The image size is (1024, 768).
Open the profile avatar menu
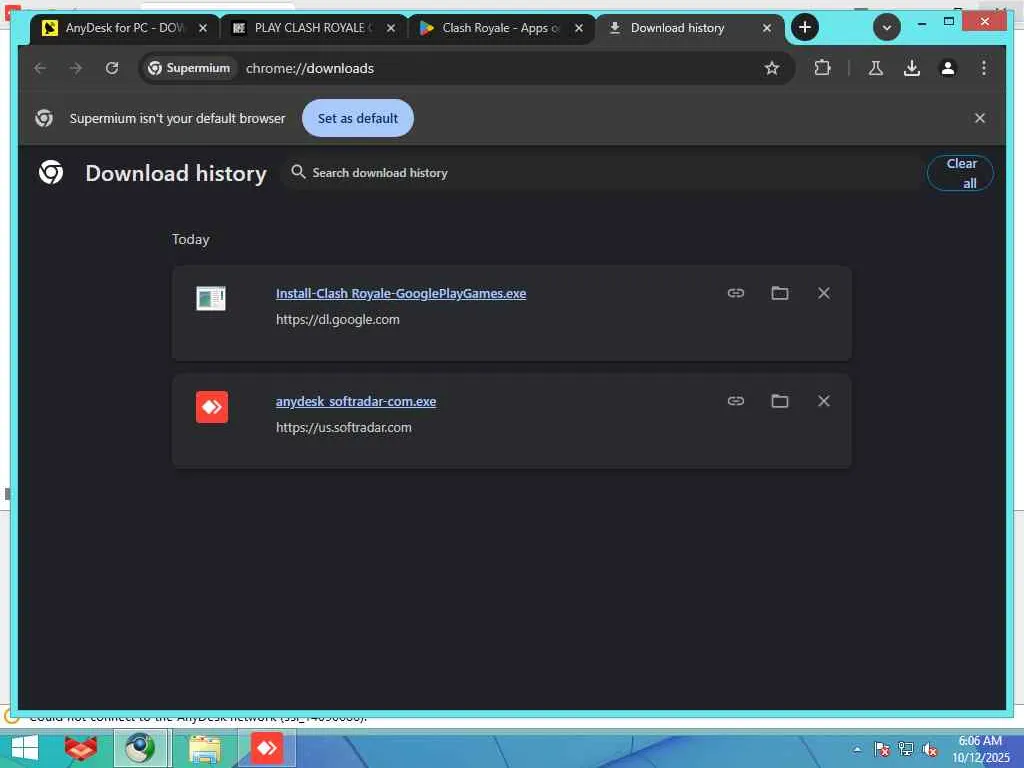click(x=948, y=68)
